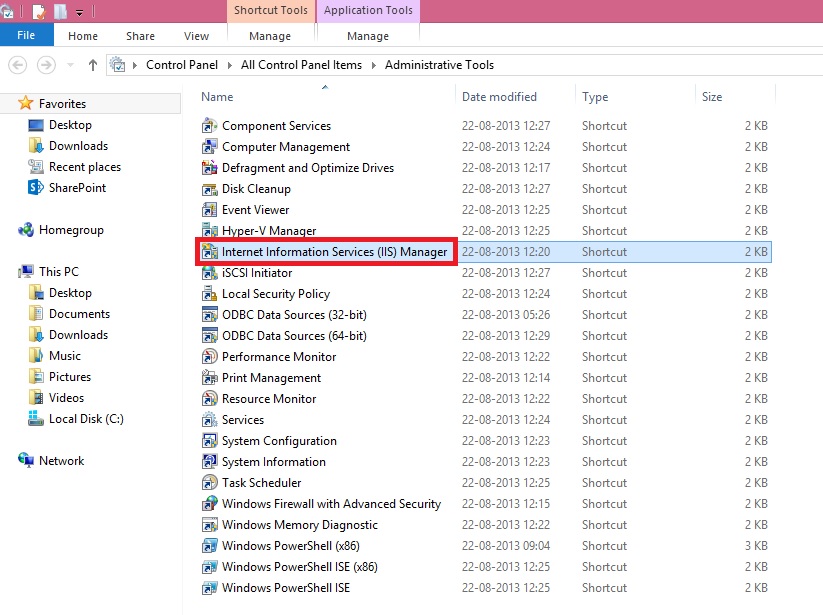Image resolution: width=823 pixels, height=615 pixels.
Task: Click the Back navigation button
Action: coord(18,64)
